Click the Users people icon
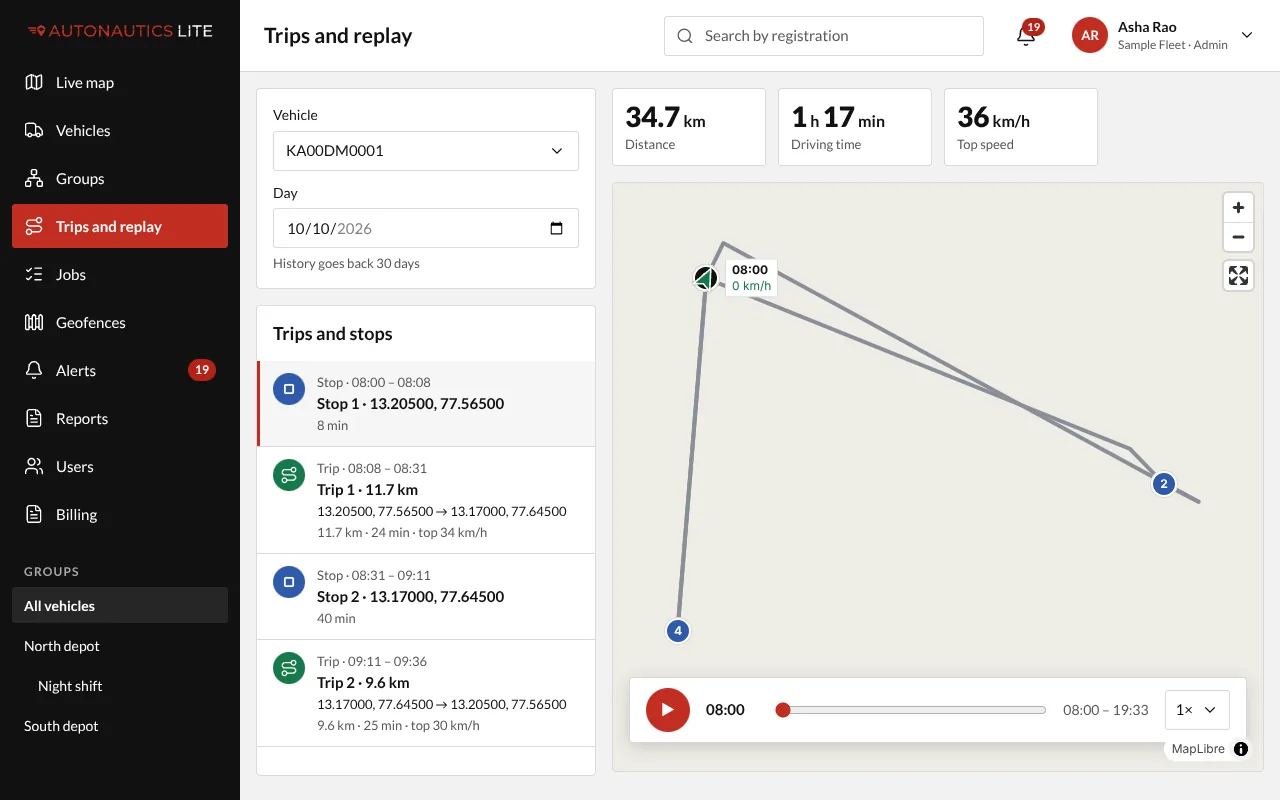Screen dimensions: 1280x800 (x=34, y=467)
